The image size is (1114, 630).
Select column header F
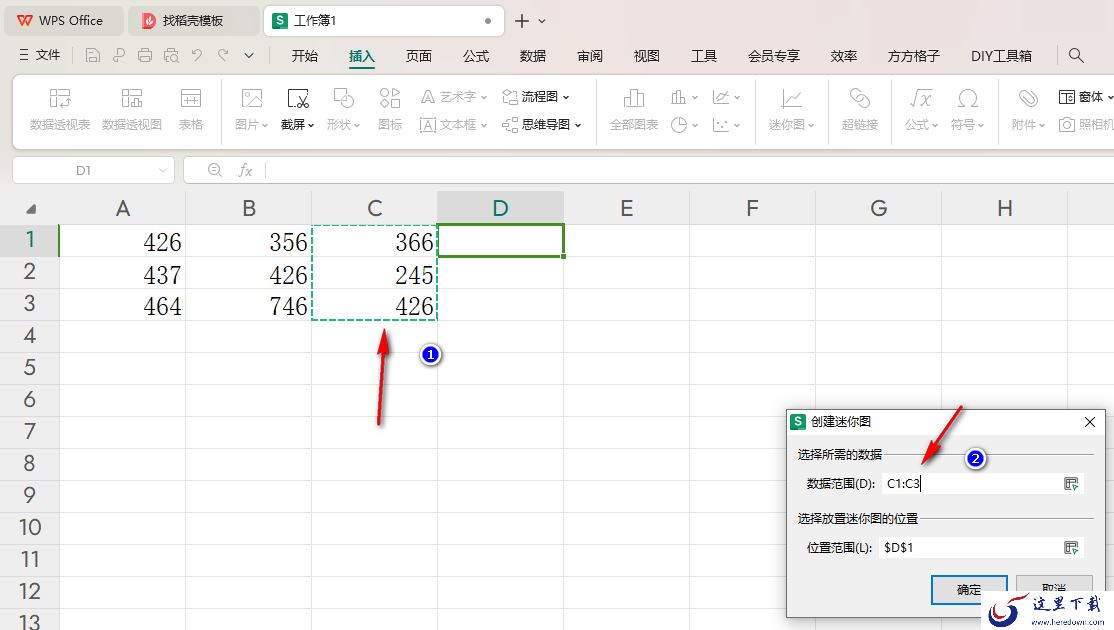(x=752, y=208)
